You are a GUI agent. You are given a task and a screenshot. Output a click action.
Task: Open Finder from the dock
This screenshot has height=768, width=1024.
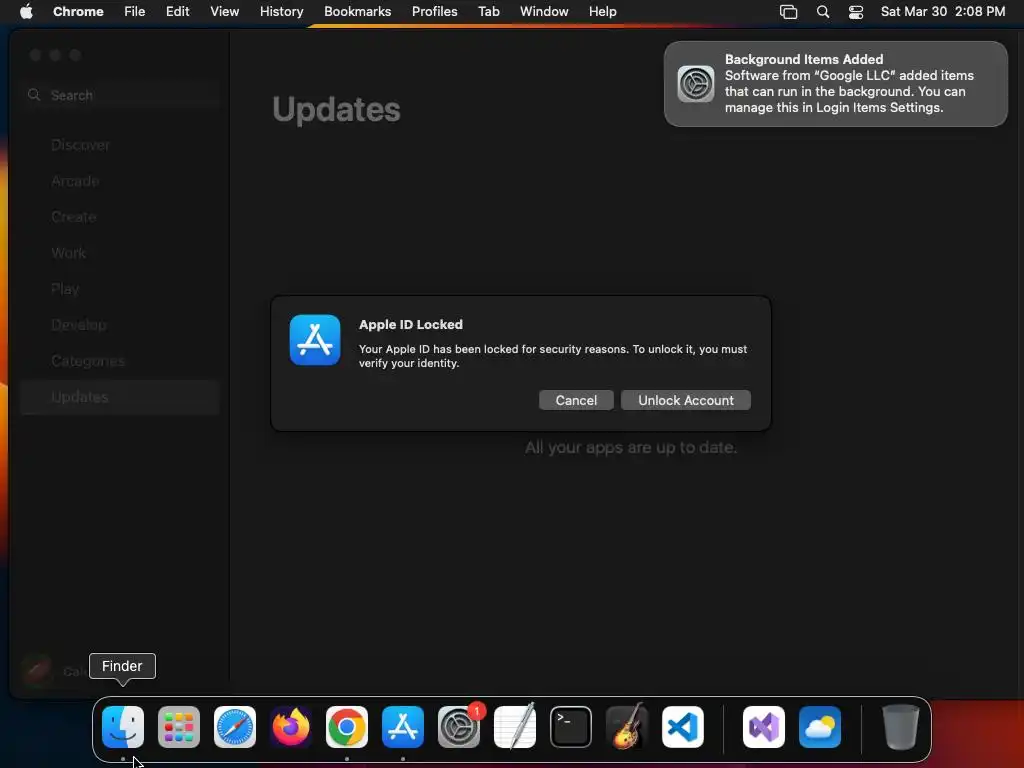tap(123, 727)
